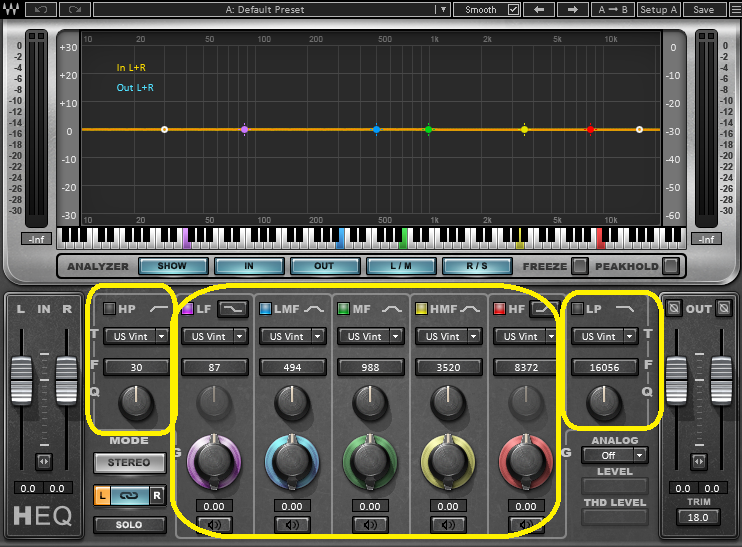The height and width of the screenshot is (547, 742).
Task: Click MF band speaker solo icon
Action: pos(369,524)
